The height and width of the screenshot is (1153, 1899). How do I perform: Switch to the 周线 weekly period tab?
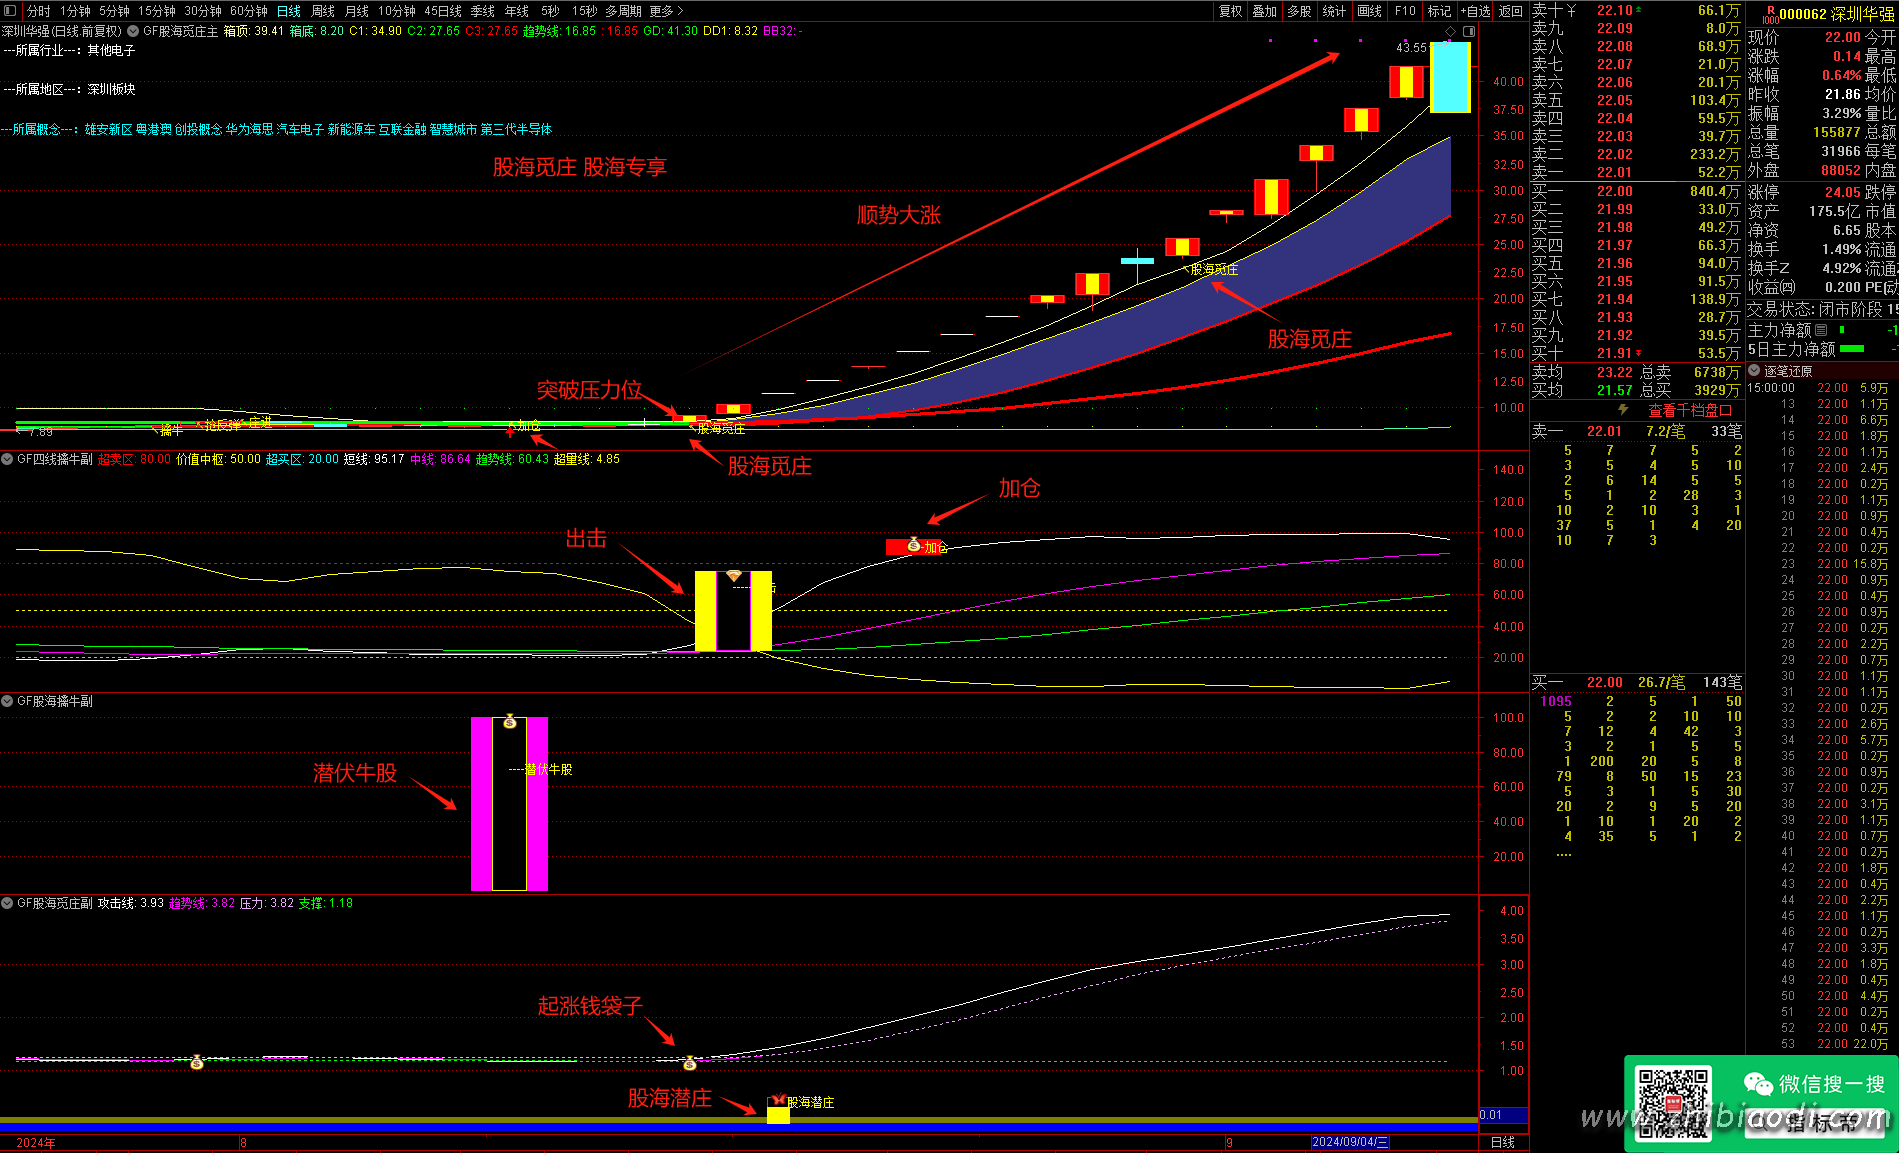tap(323, 11)
